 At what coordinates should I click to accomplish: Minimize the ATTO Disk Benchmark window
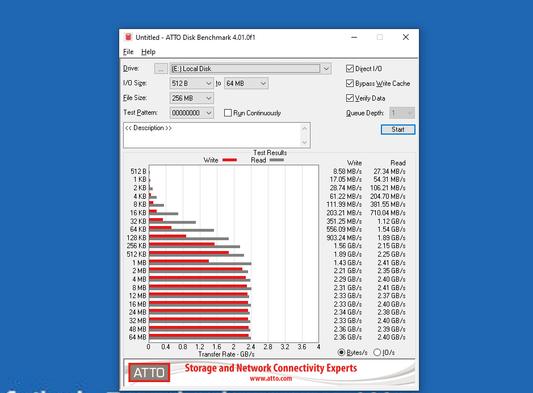click(354, 37)
